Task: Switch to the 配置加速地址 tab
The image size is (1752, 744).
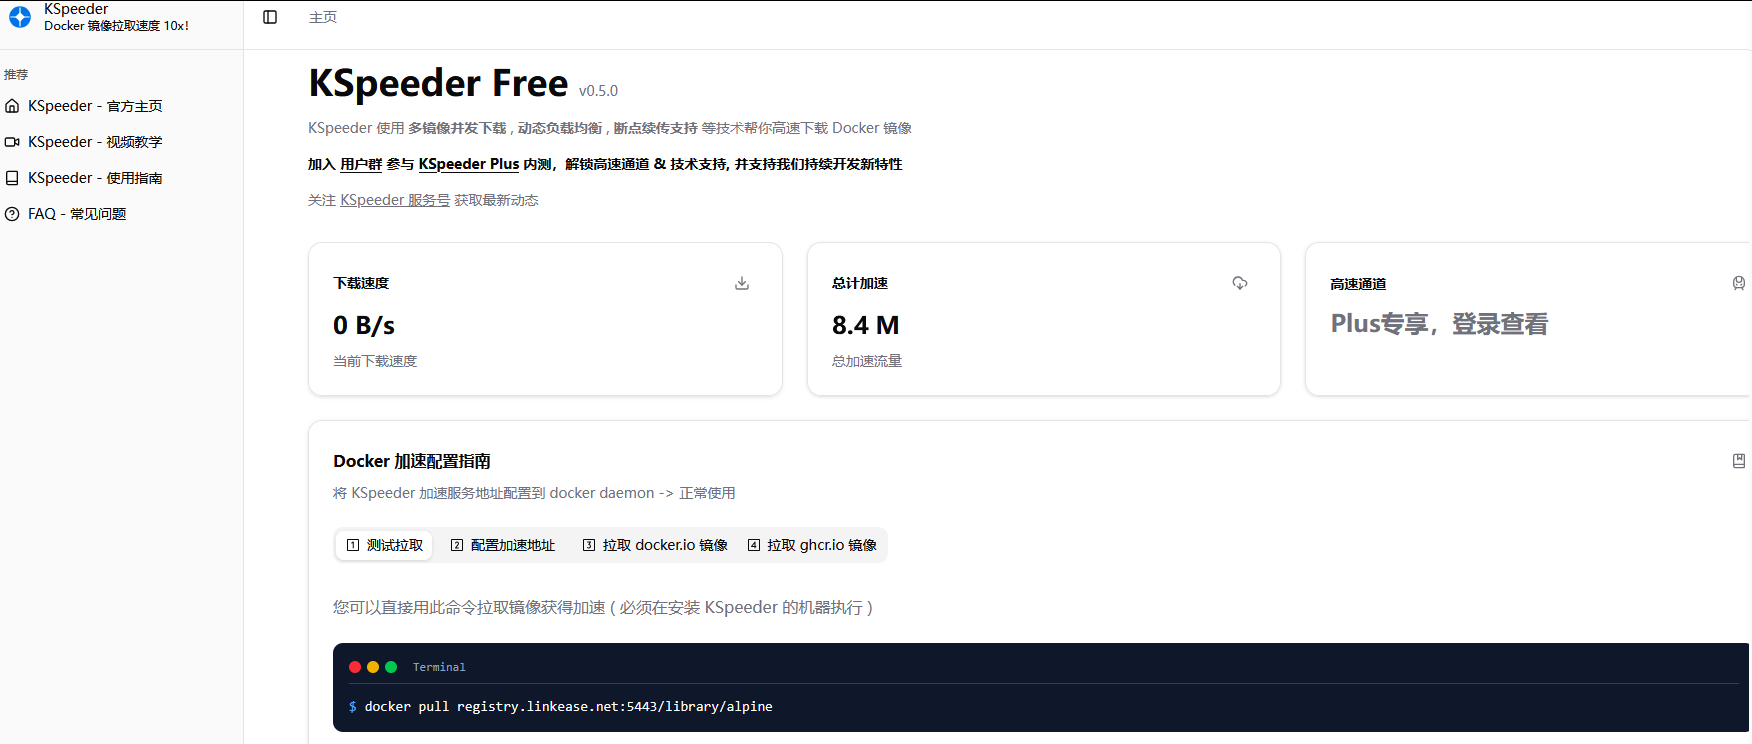Action: pos(502,545)
